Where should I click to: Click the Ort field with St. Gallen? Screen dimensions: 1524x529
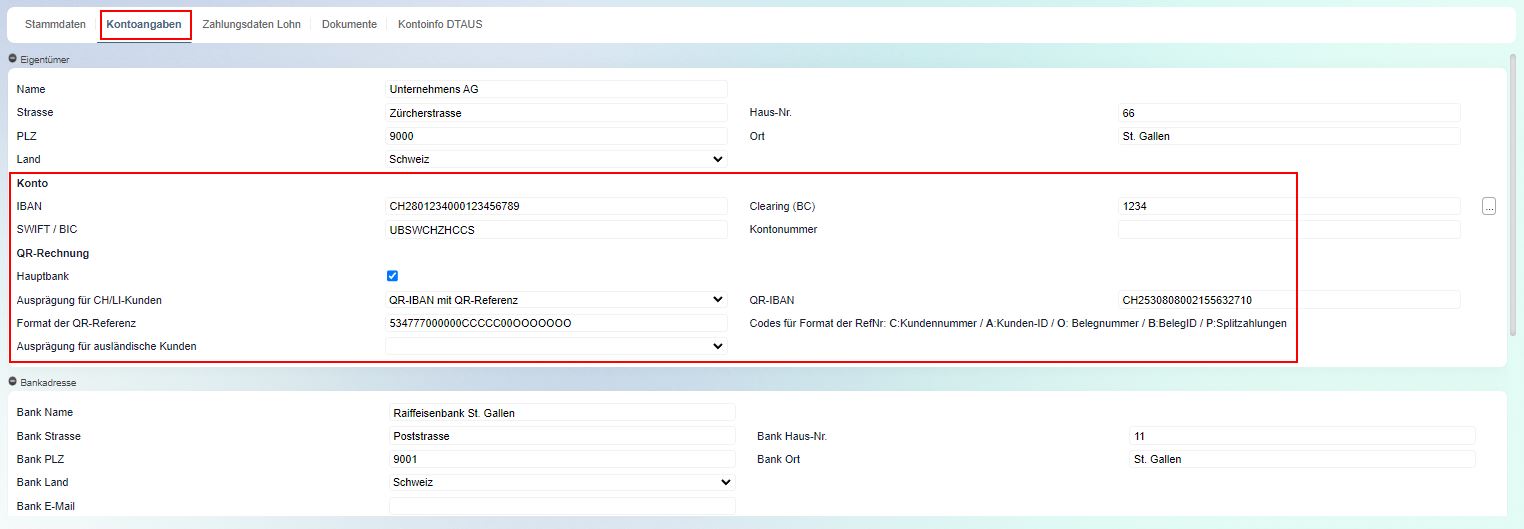(1289, 136)
